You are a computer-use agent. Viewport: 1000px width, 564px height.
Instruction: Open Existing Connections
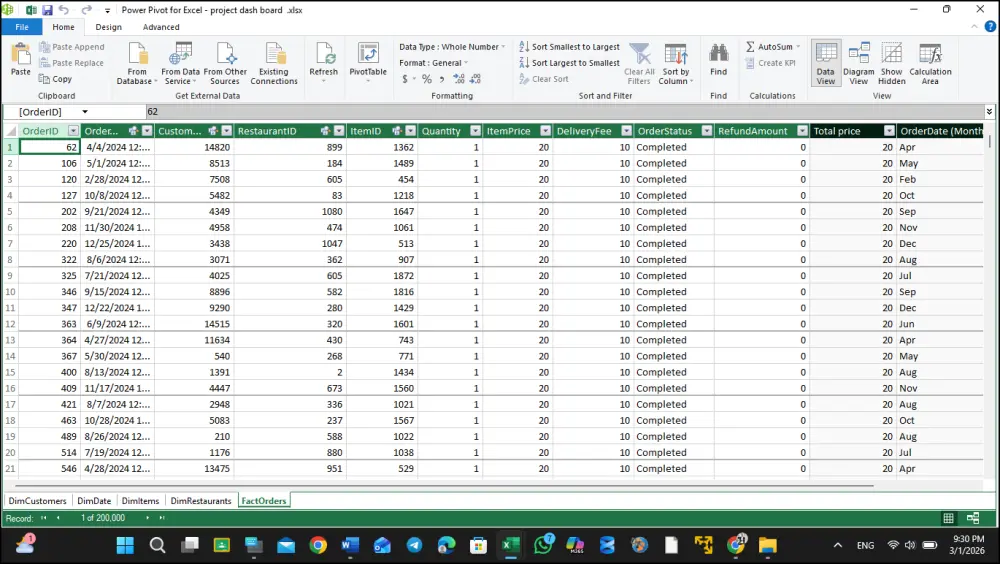click(x=274, y=63)
